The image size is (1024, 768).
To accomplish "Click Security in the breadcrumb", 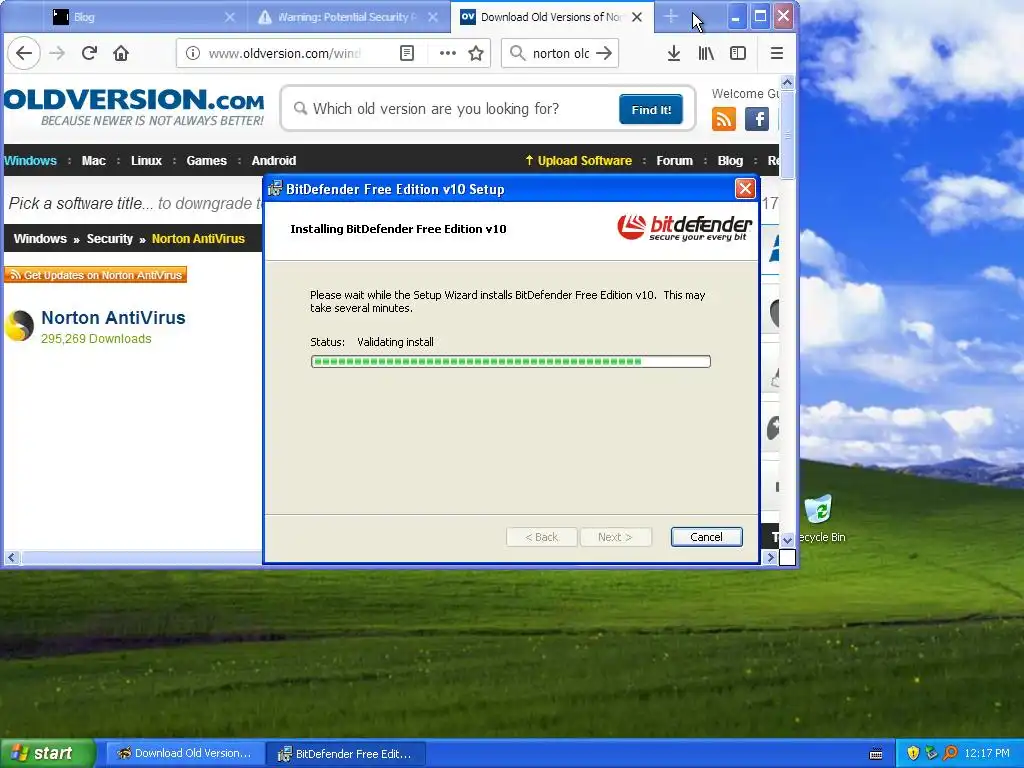I will point(110,239).
